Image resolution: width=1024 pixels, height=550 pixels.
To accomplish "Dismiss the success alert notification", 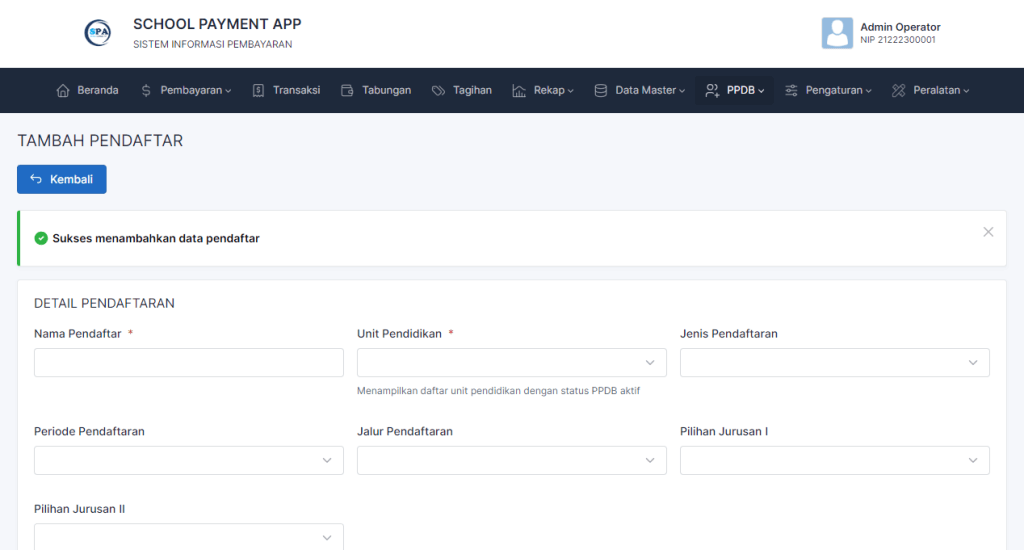I will [988, 232].
